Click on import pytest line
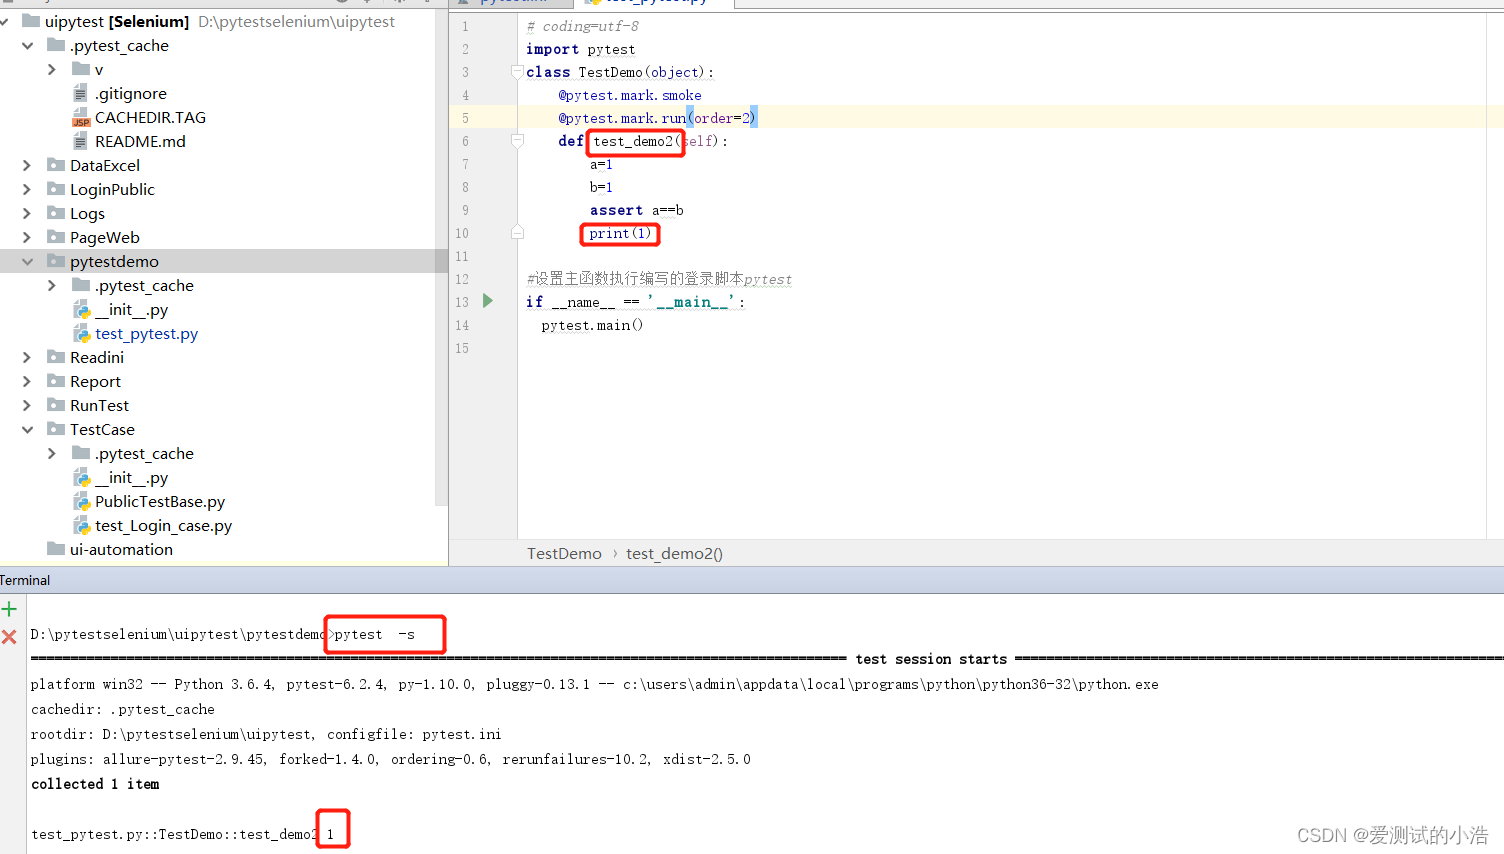Screen dimensions: 1504x854 (x=580, y=49)
